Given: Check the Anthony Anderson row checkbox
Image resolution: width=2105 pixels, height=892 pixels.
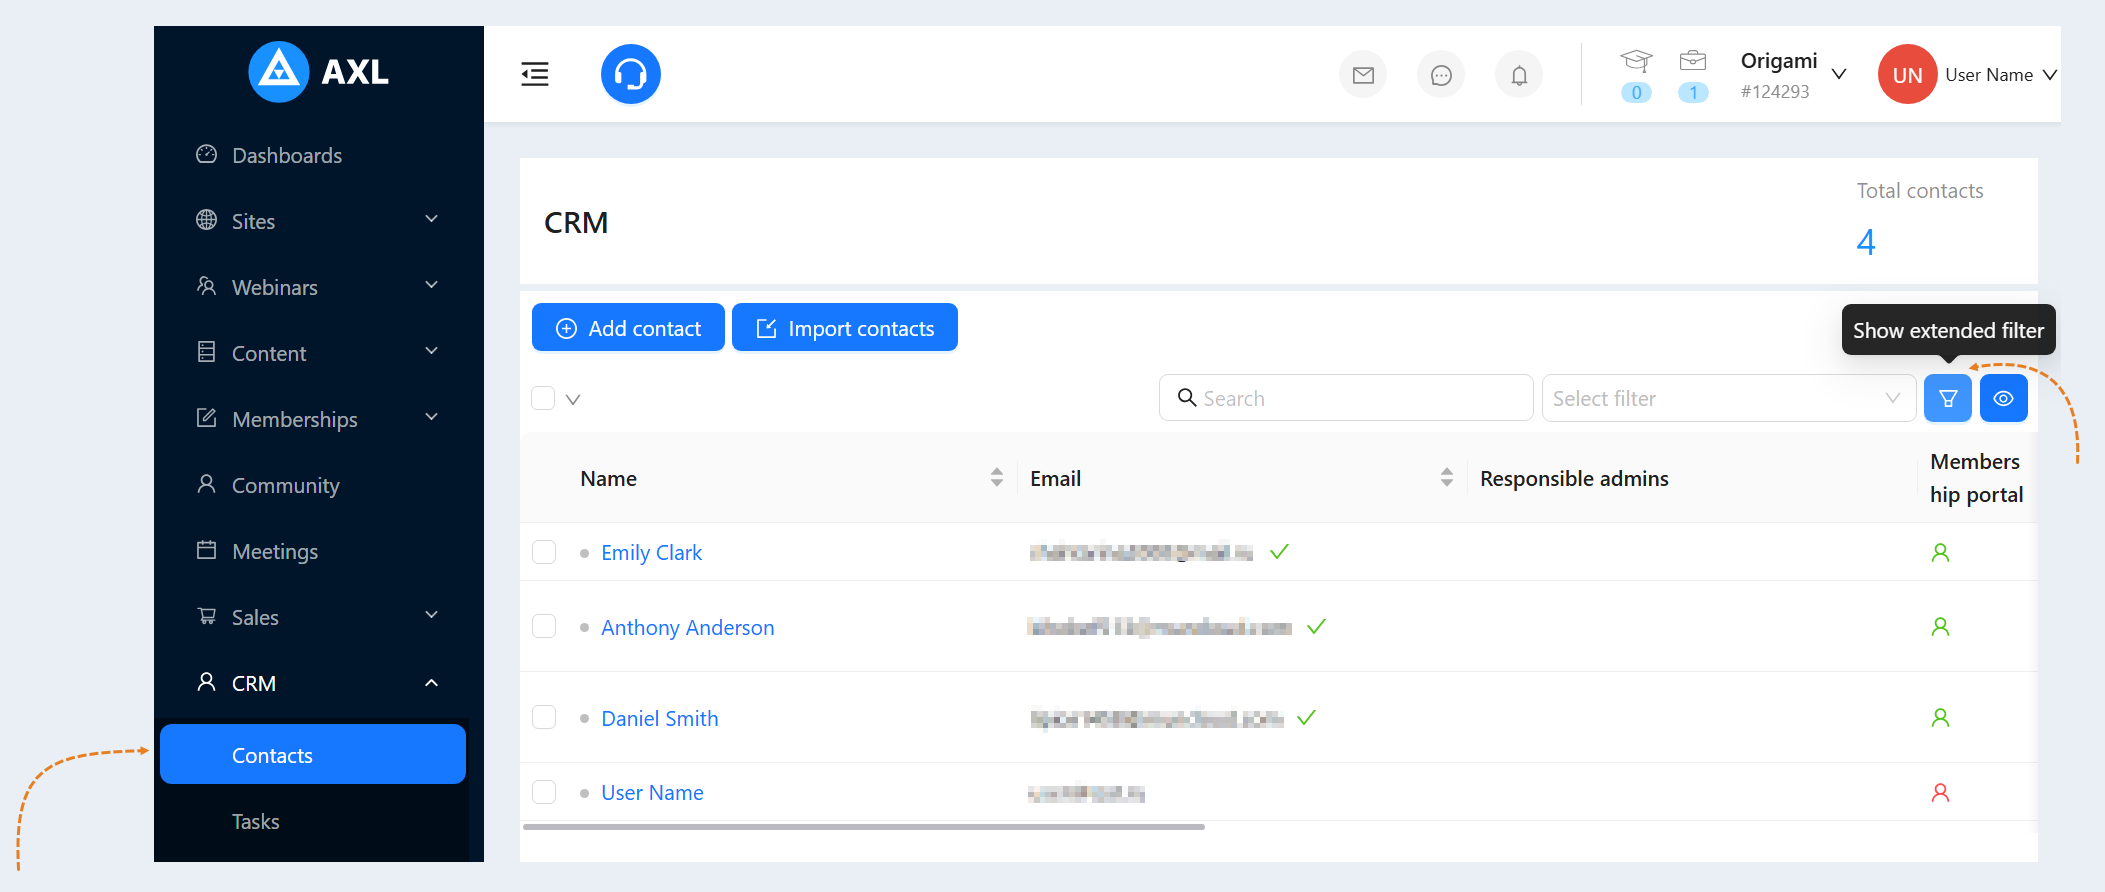Looking at the screenshot, I should [544, 627].
